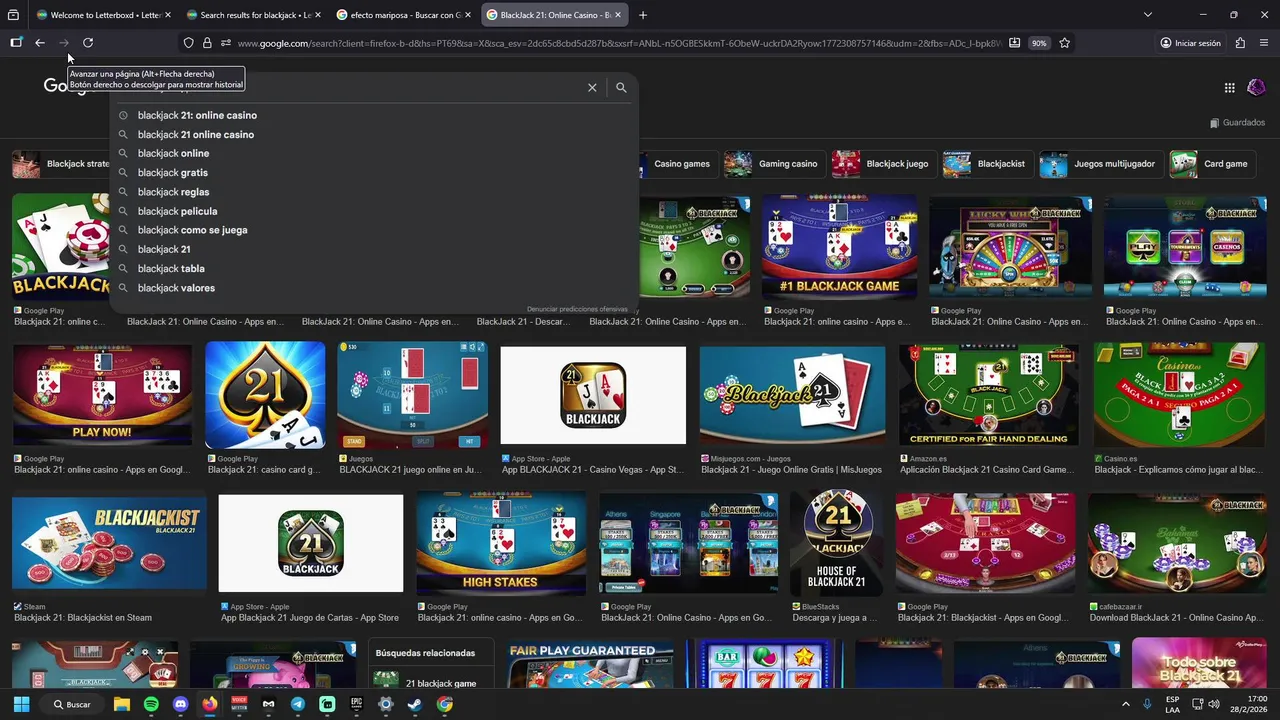Open the list all tabs dropdown
The width and height of the screenshot is (1280, 720).
tap(1148, 15)
